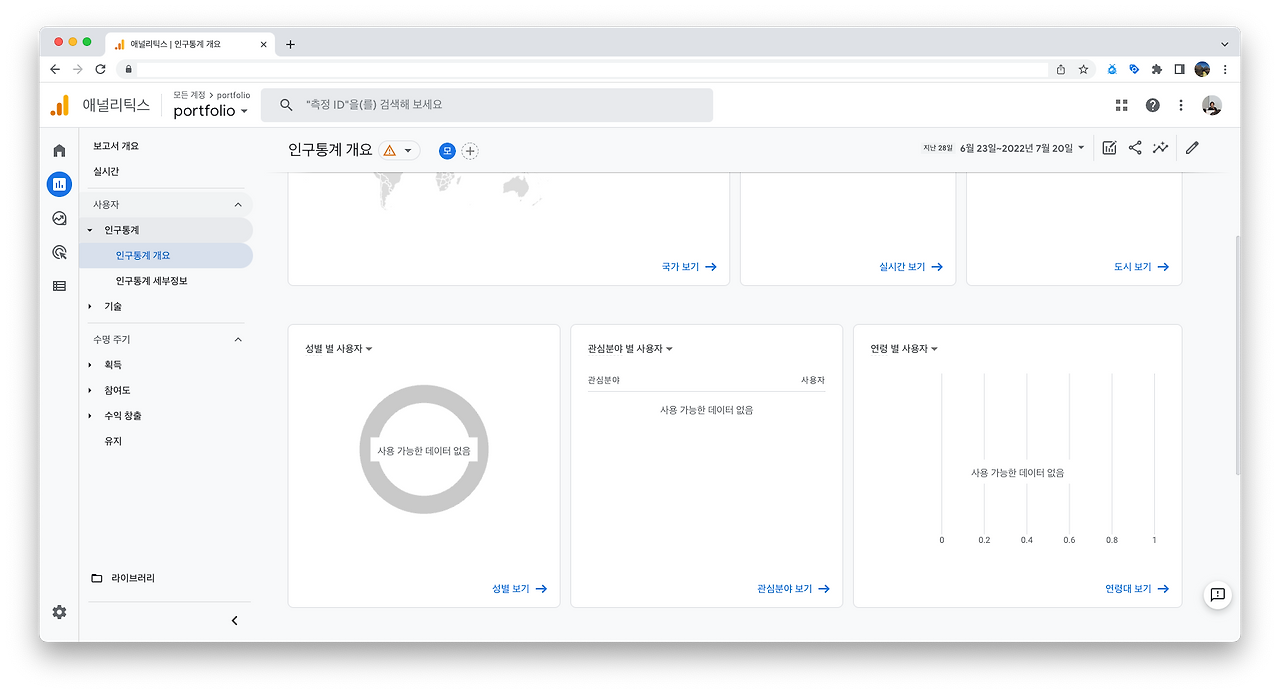
Task: Select the Reports icon in left rail
Action: click(59, 184)
